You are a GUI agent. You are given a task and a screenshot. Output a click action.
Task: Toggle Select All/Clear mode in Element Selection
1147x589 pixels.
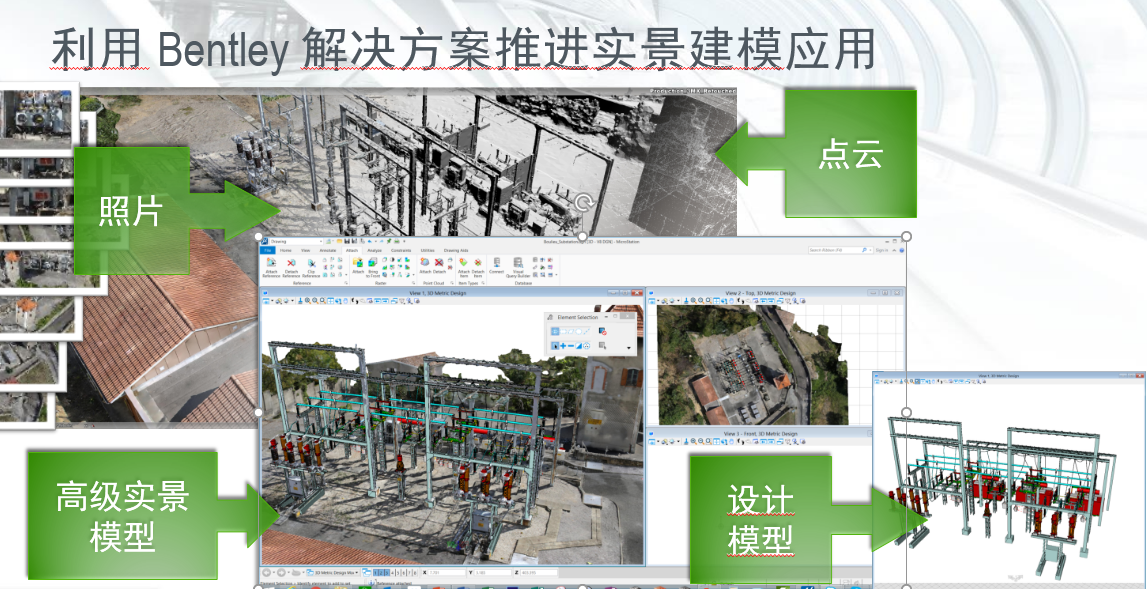click(x=587, y=345)
